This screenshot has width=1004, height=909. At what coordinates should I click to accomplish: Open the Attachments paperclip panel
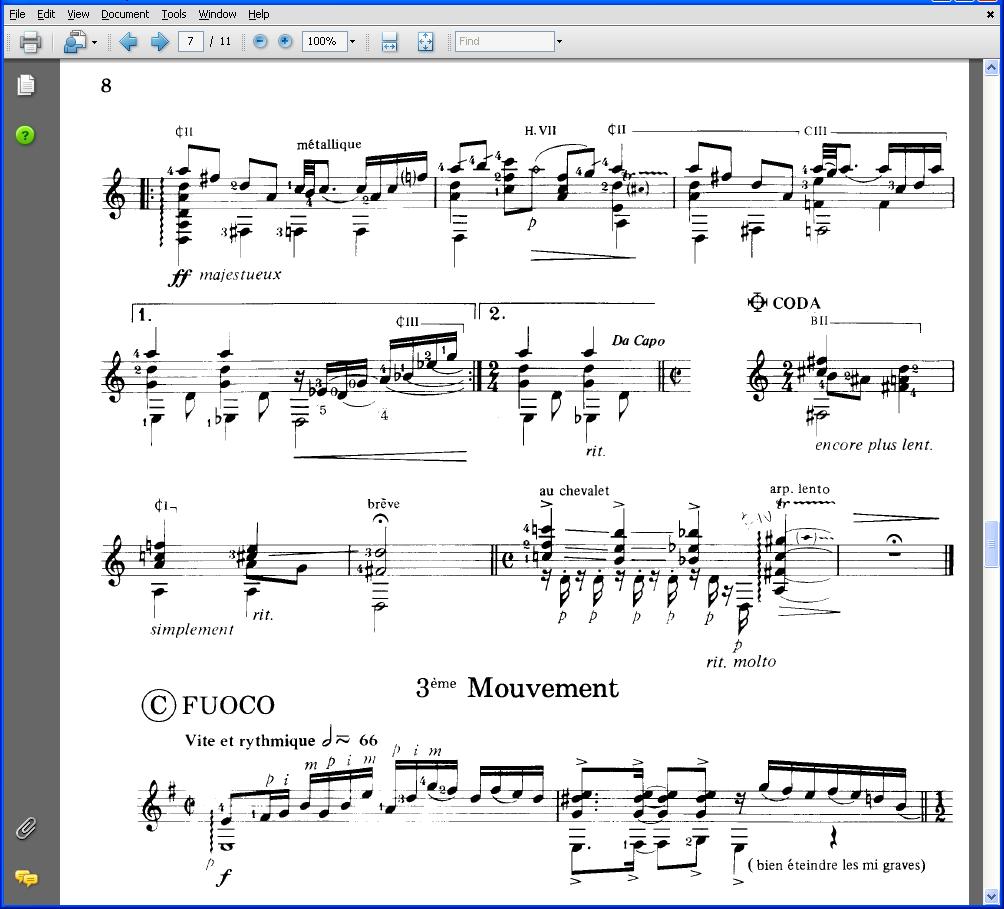(x=26, y=828)
